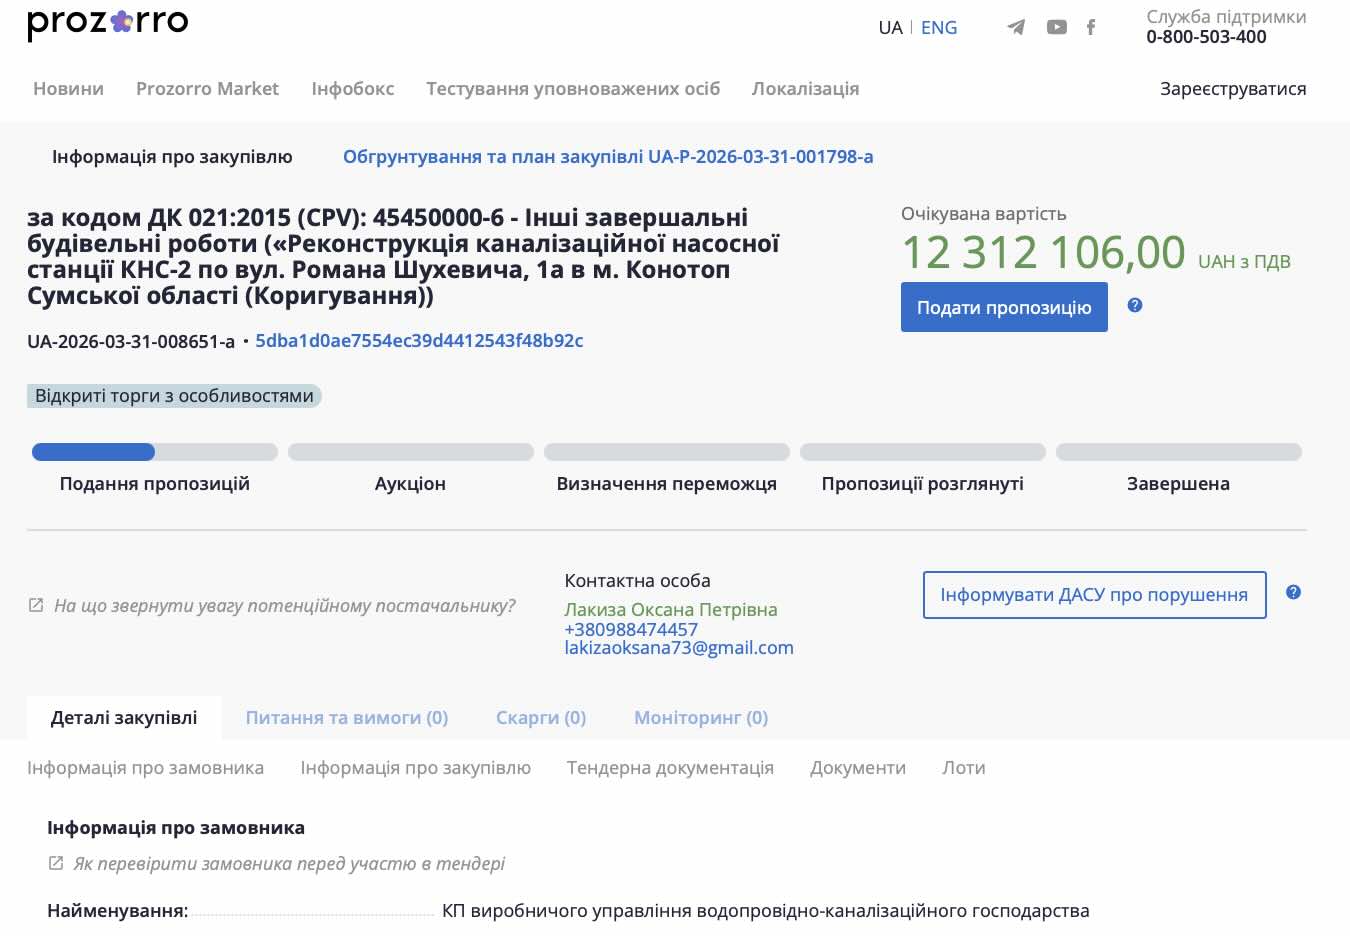Viewport: 1350px width, 936px height.
Task: Click contact email lakizaoksana73@gmail.com
Action: [678, 648]
